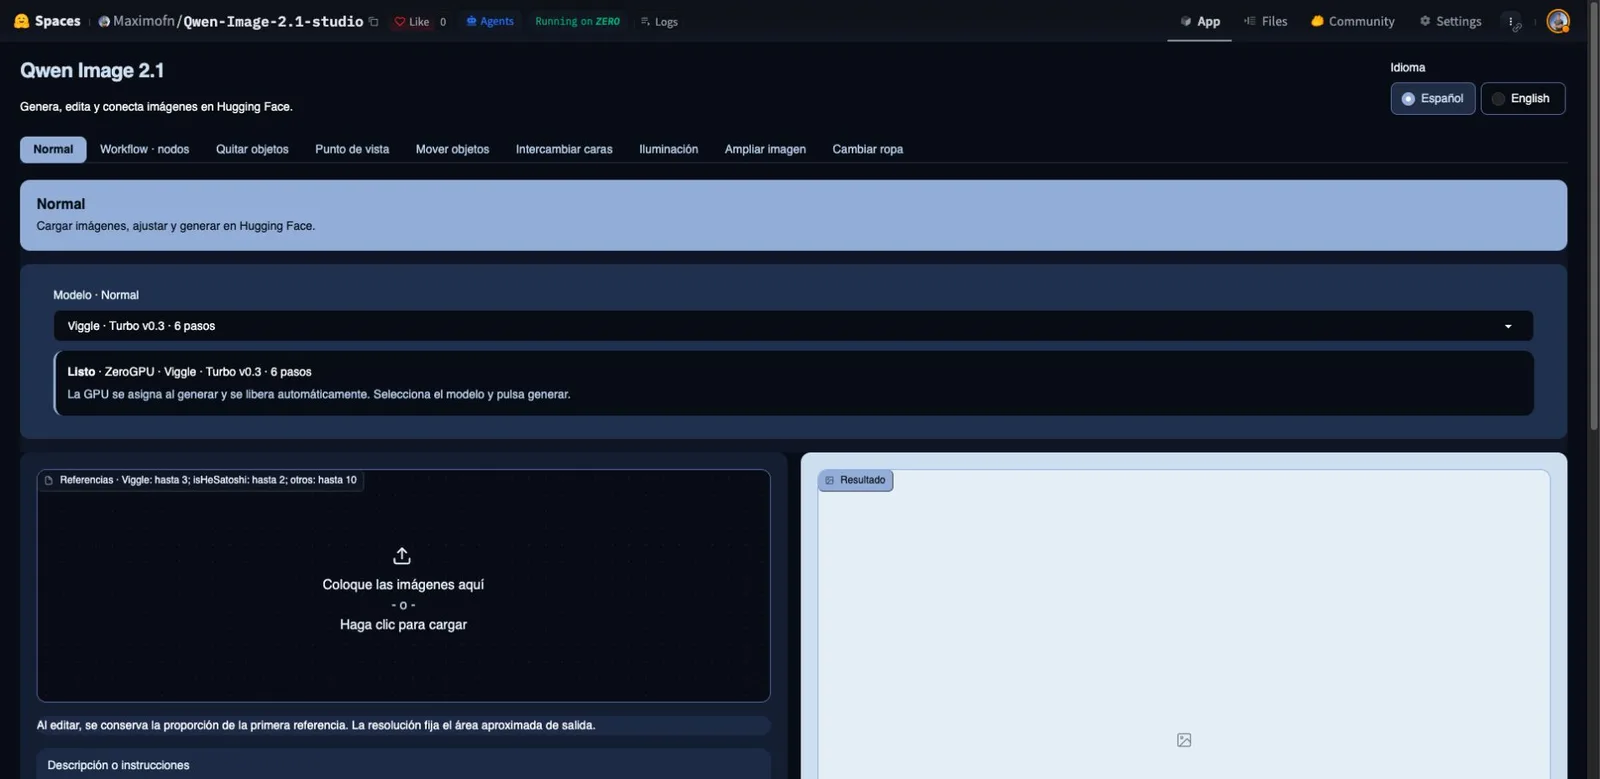Select the Normal mode tab
This screenshot has height=779, width=1600.
point(53,149)
